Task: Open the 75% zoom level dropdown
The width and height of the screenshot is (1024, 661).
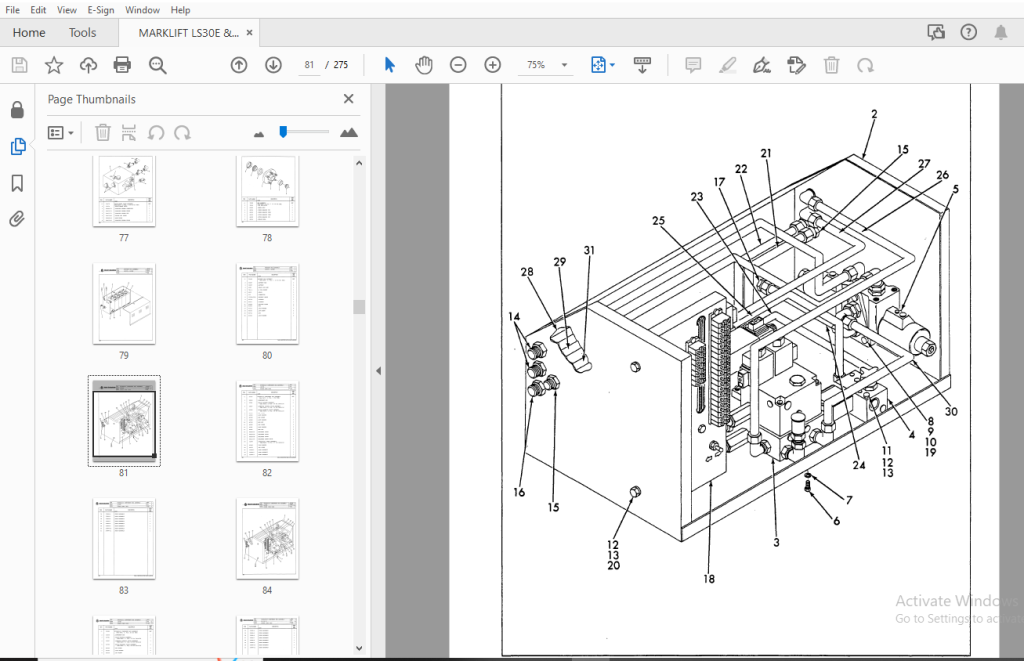Action: click(564, 65)
